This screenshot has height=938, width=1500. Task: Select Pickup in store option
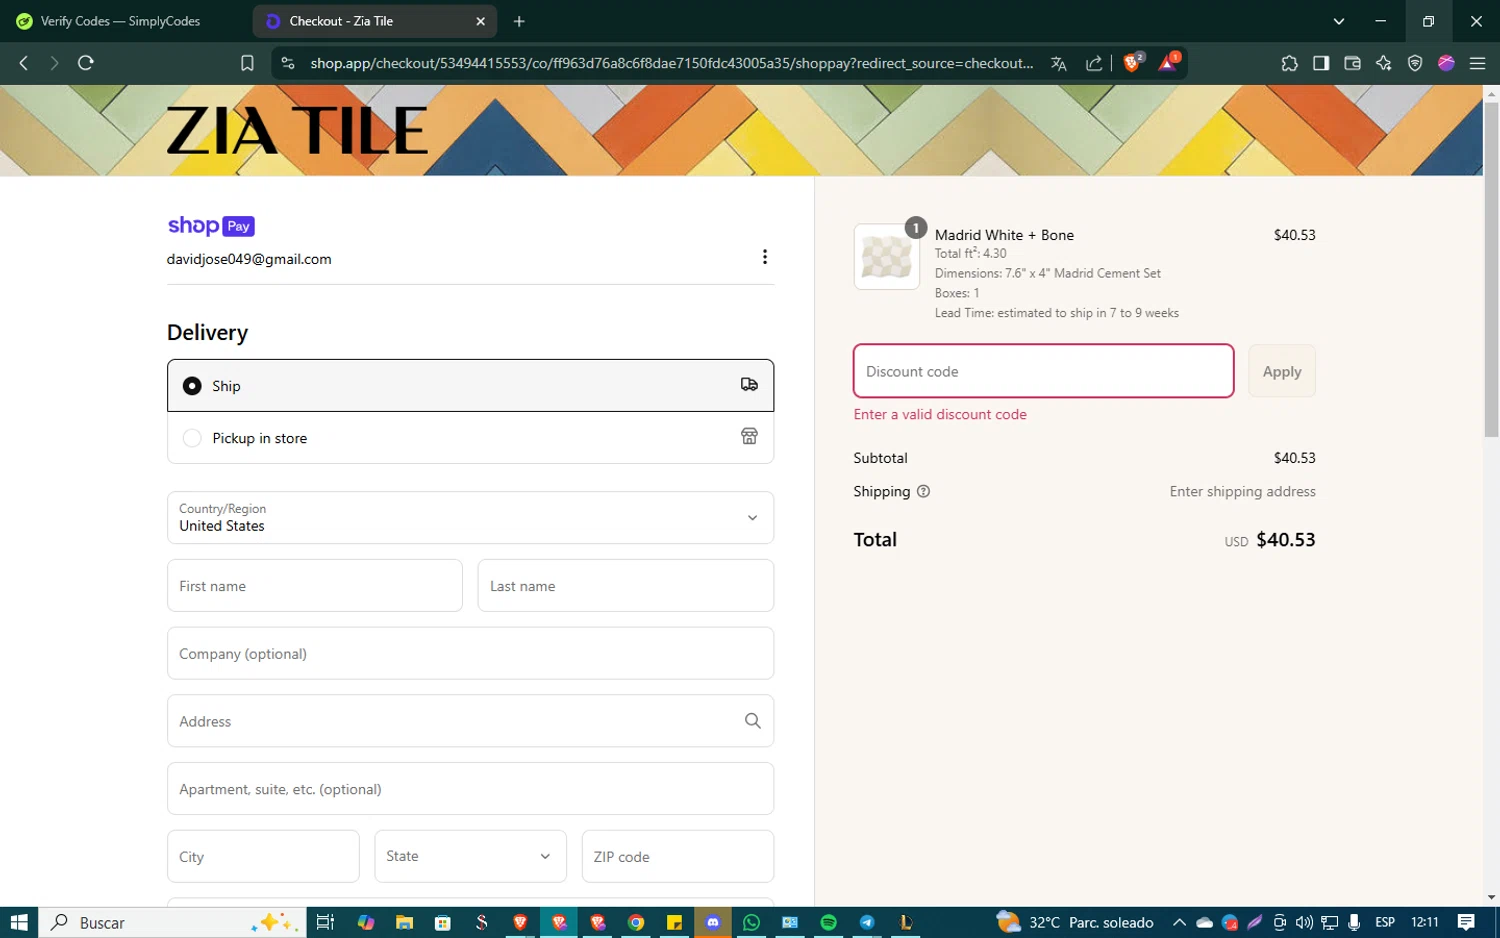(x=470, y=438)
